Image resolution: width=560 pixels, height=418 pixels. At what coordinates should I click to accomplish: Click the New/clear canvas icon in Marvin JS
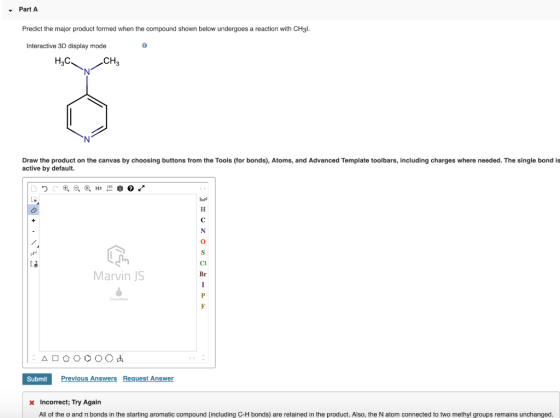[x=34, y=188]
